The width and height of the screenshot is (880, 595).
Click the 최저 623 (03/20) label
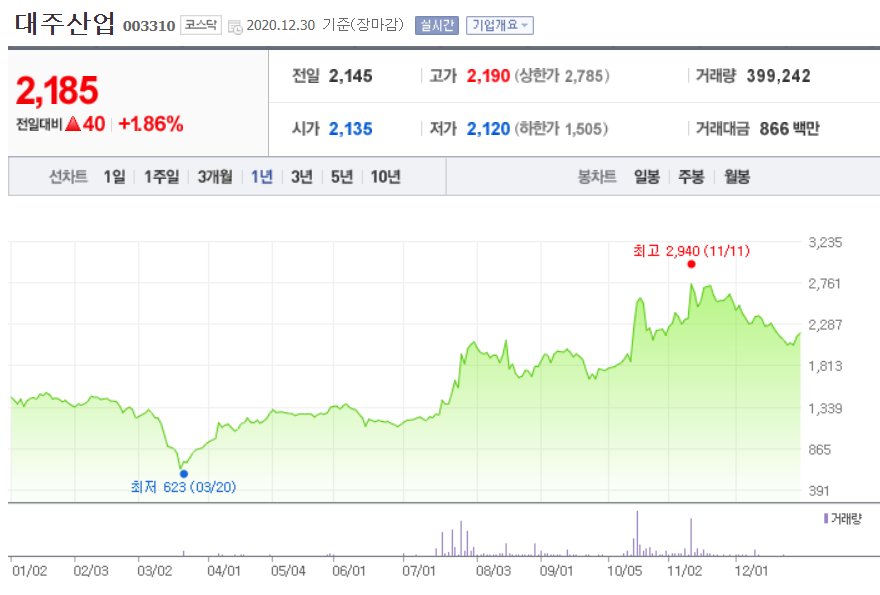click(184, 487)
